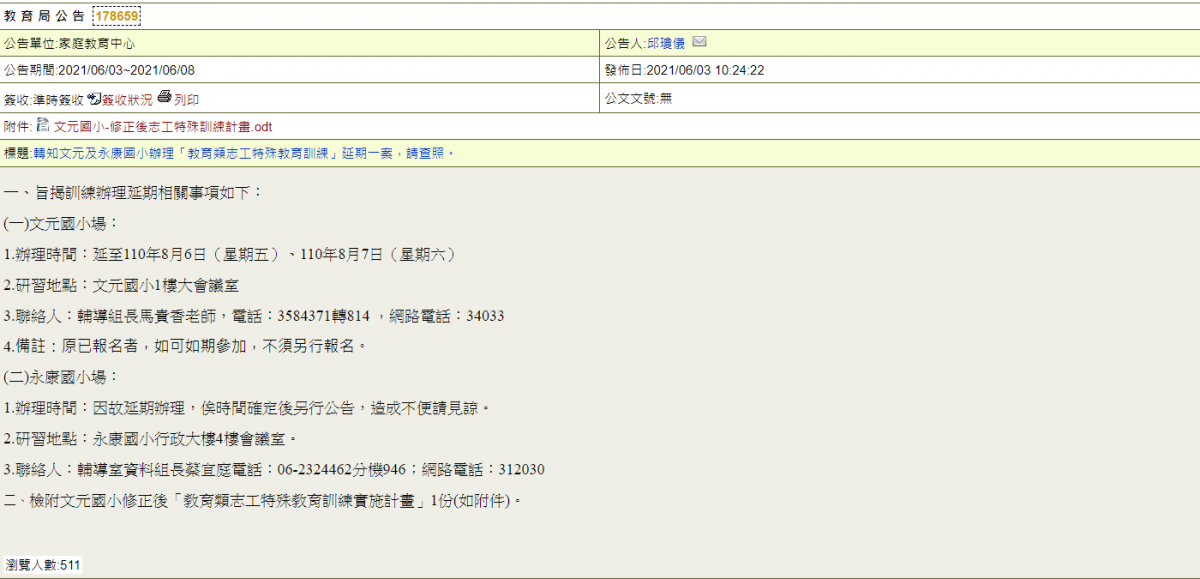This screenshot has height=579, width=1200.
Task: Click the 公告期間 date range cell
Action: 299,70
